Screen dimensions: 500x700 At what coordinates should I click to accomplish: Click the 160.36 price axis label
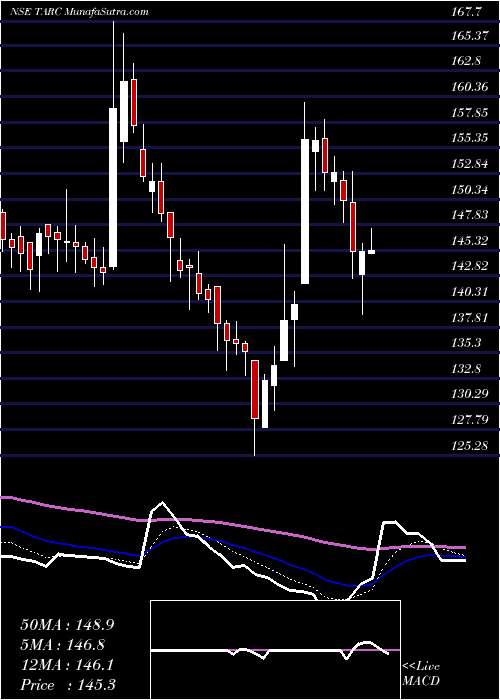click(x=469, y=87)
